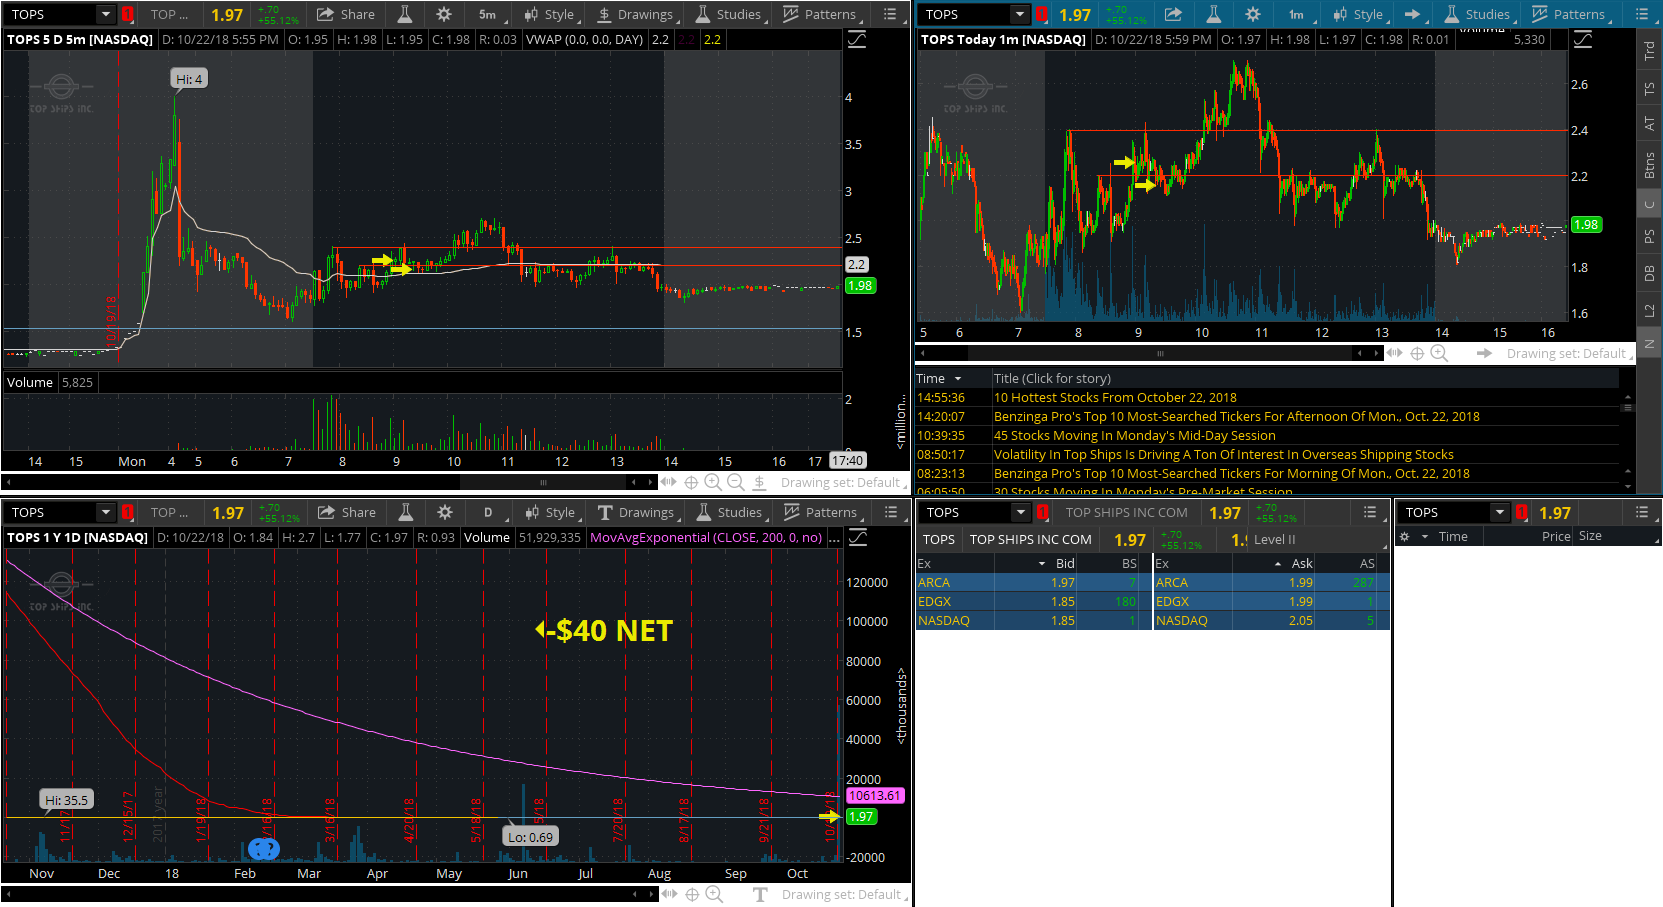Image resolution: width=1663 pixels, height=907 pixels.
Task: Click the right arrow icon on the 1m chart toolbar
Action: point(1412,14)
